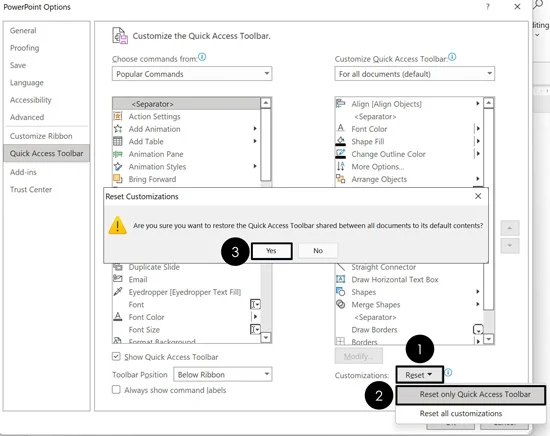Click the Move Down arrow button

tap(510, 246)
